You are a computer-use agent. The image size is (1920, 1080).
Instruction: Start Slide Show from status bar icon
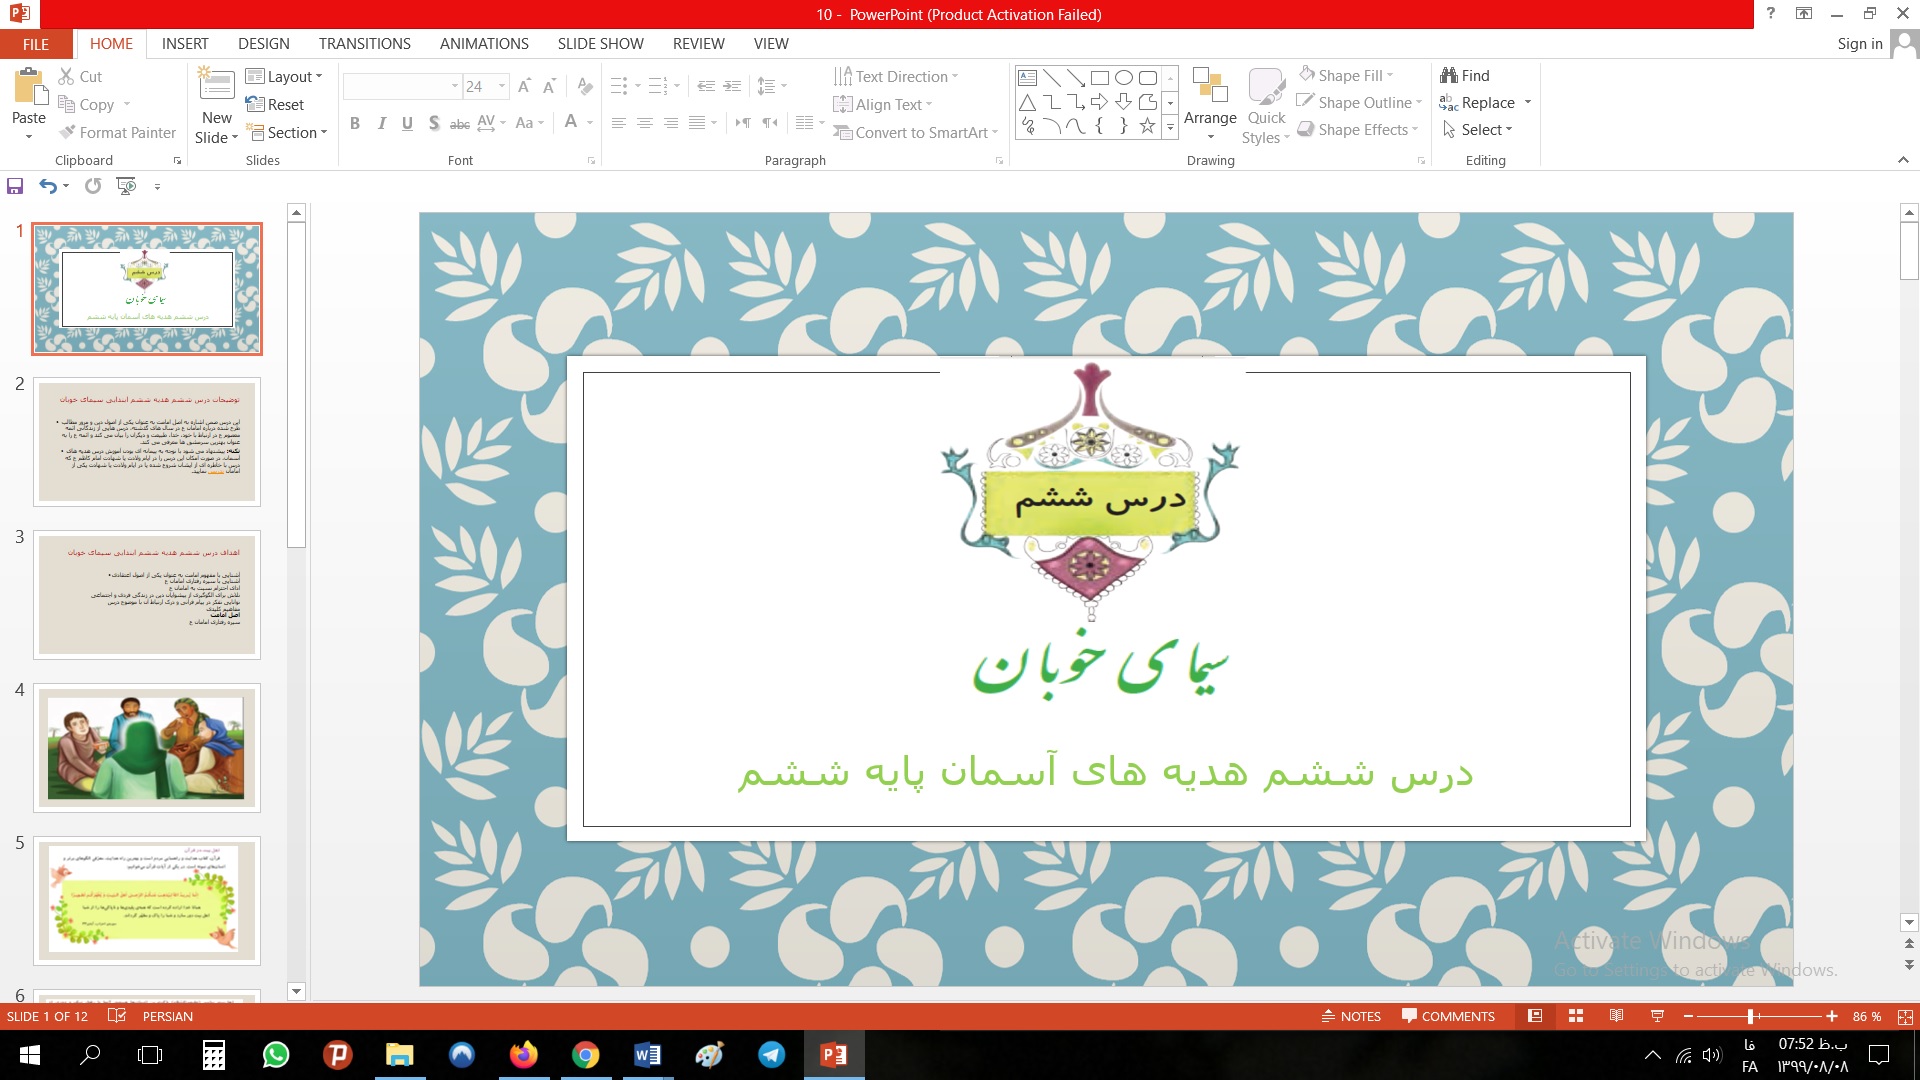coord(1657,1016)
